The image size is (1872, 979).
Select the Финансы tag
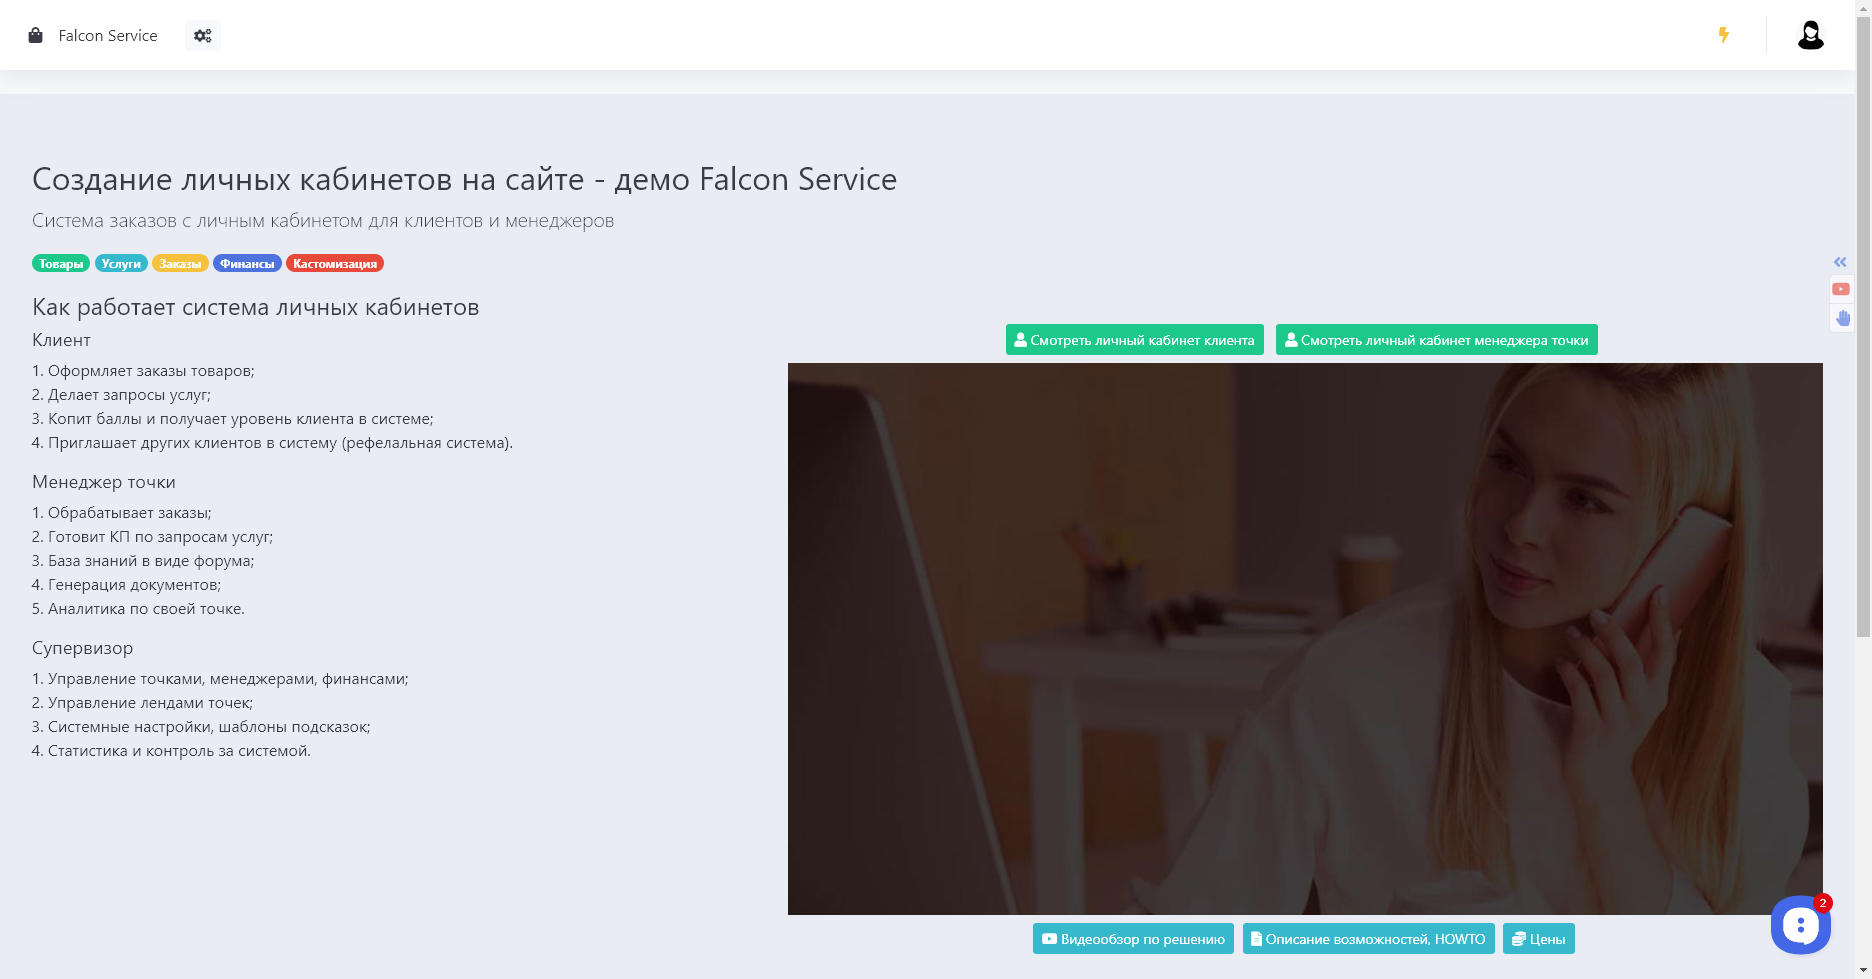point(247,264)
